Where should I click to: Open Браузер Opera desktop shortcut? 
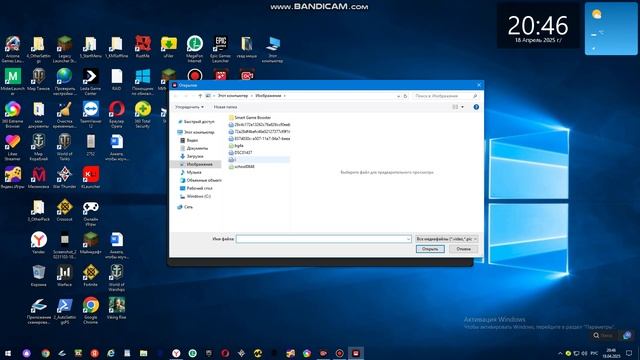[x=117, y=115]
